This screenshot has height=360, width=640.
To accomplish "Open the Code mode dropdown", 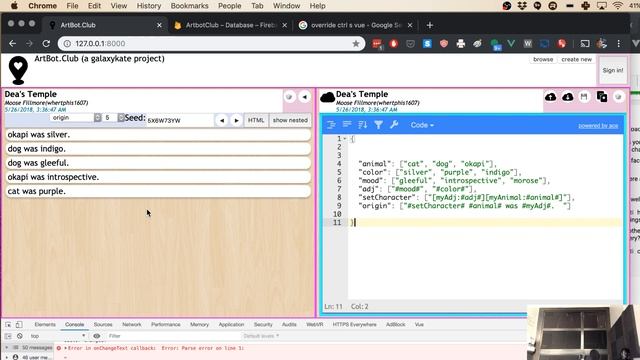I will [422, 125].
